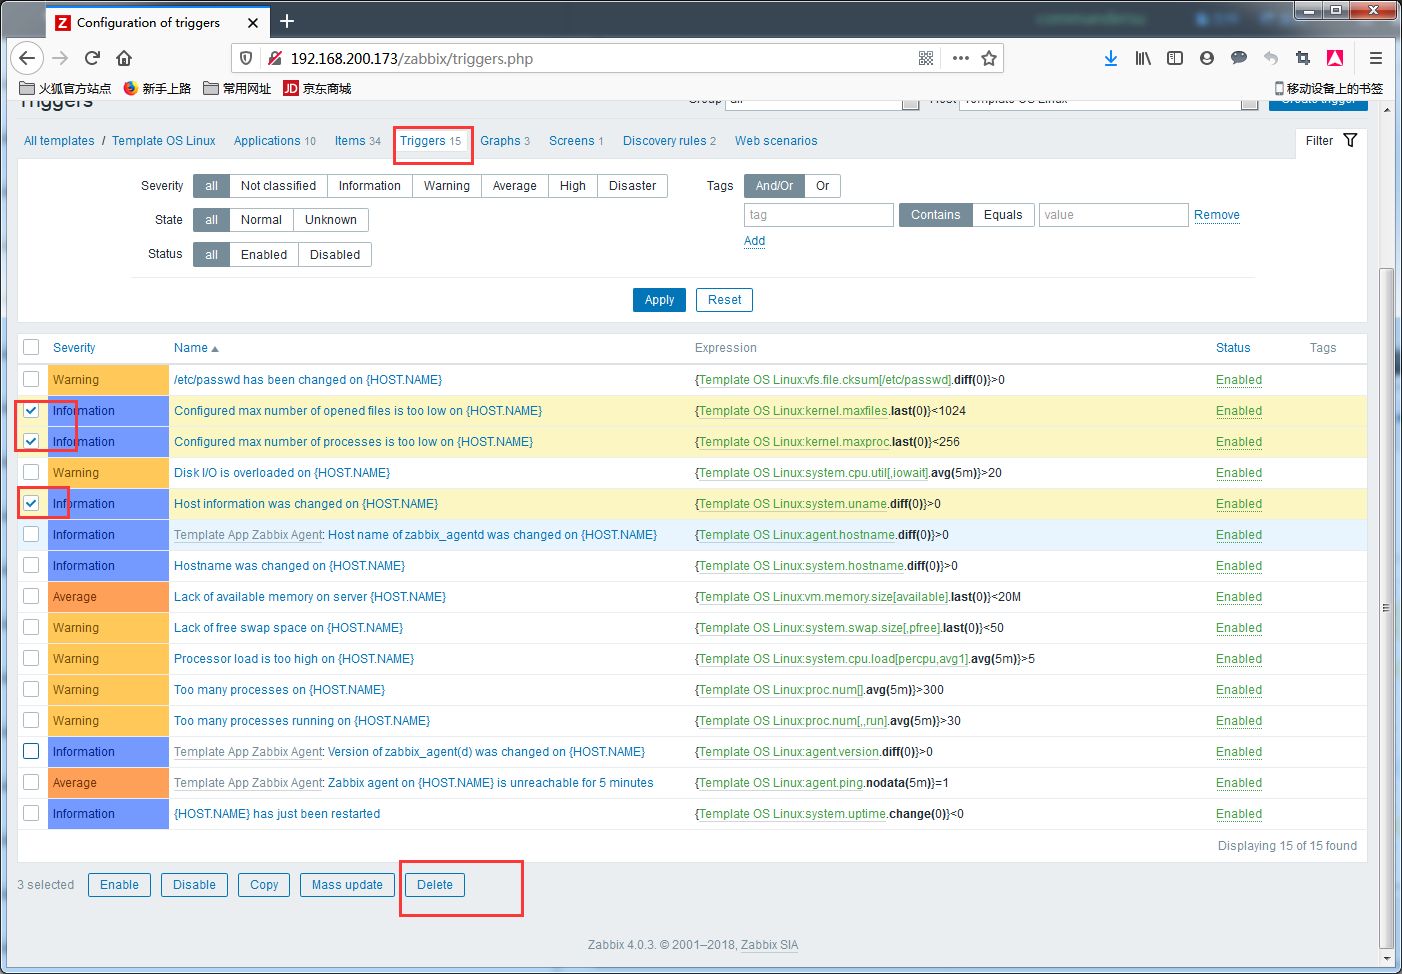Delete the selected triggers

click(434, 885)
